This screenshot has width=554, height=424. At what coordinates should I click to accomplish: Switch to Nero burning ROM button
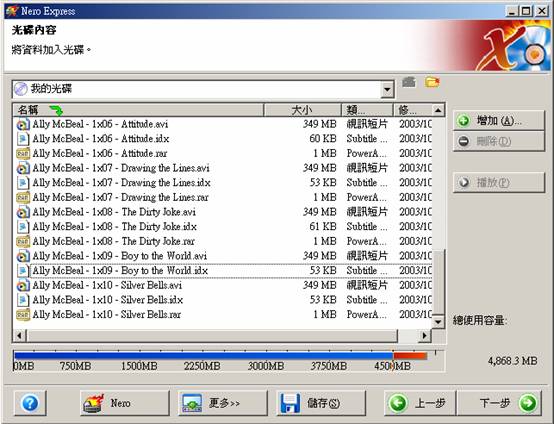point(125,403)
